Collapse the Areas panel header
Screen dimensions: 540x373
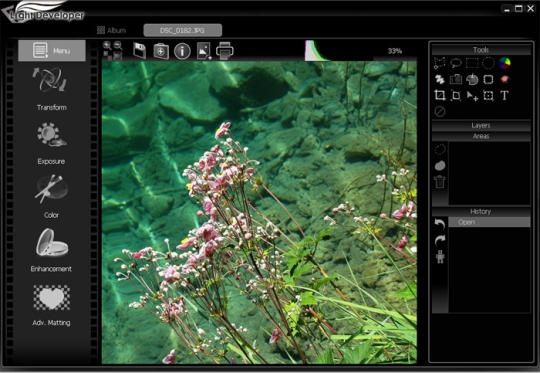481,136
